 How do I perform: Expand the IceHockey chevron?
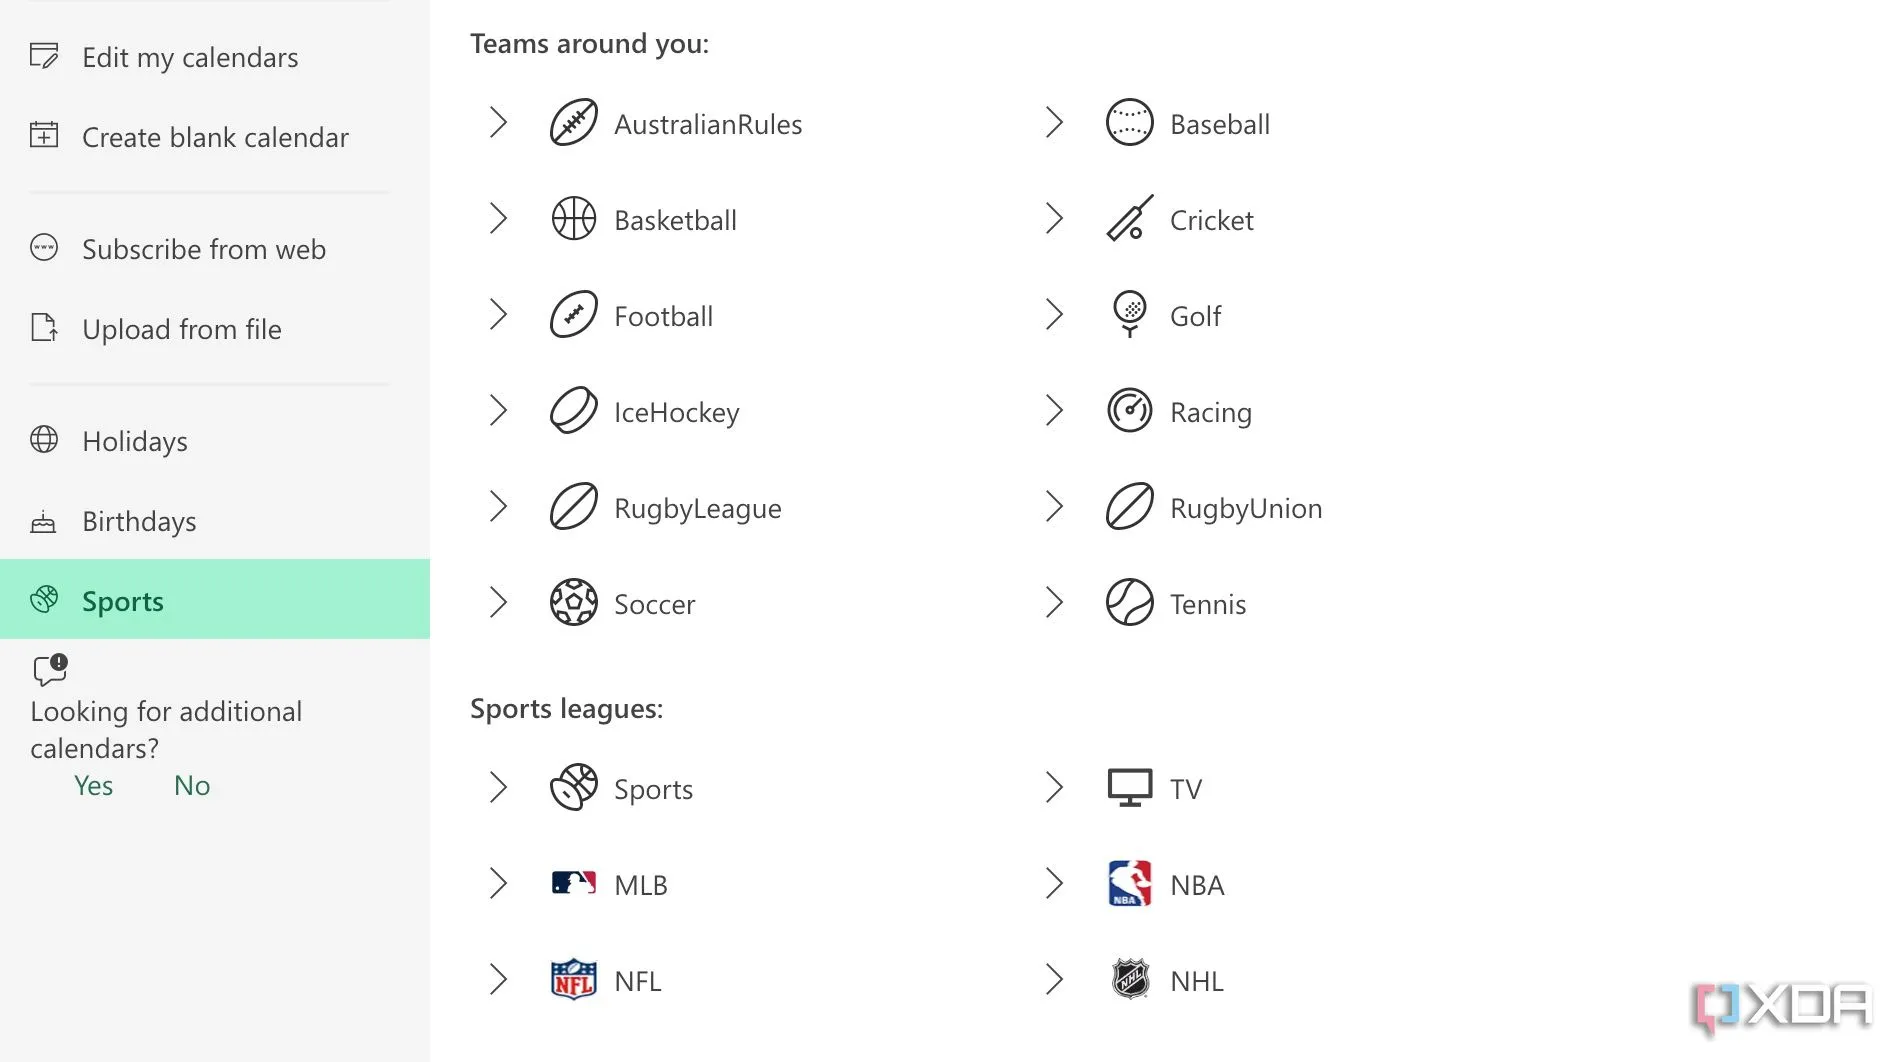498,411
